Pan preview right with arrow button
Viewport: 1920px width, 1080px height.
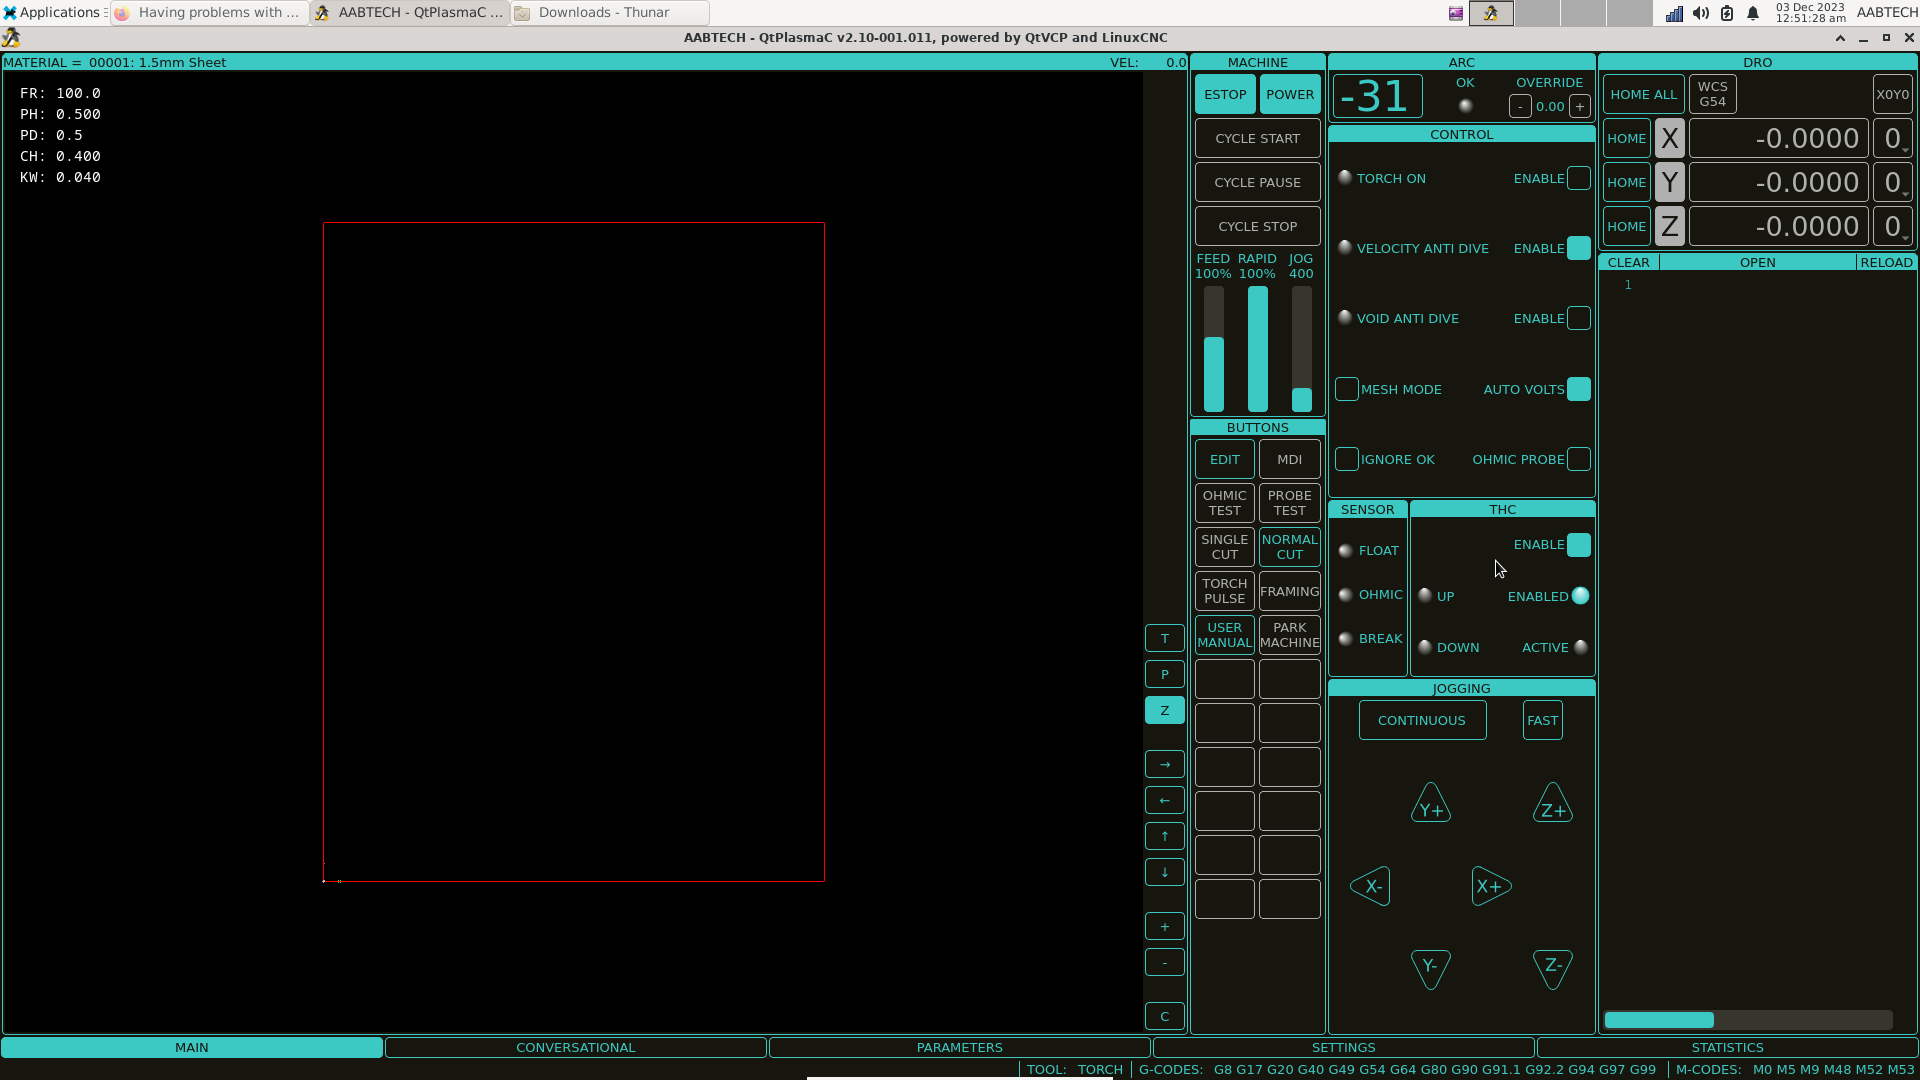(1165, 764)
